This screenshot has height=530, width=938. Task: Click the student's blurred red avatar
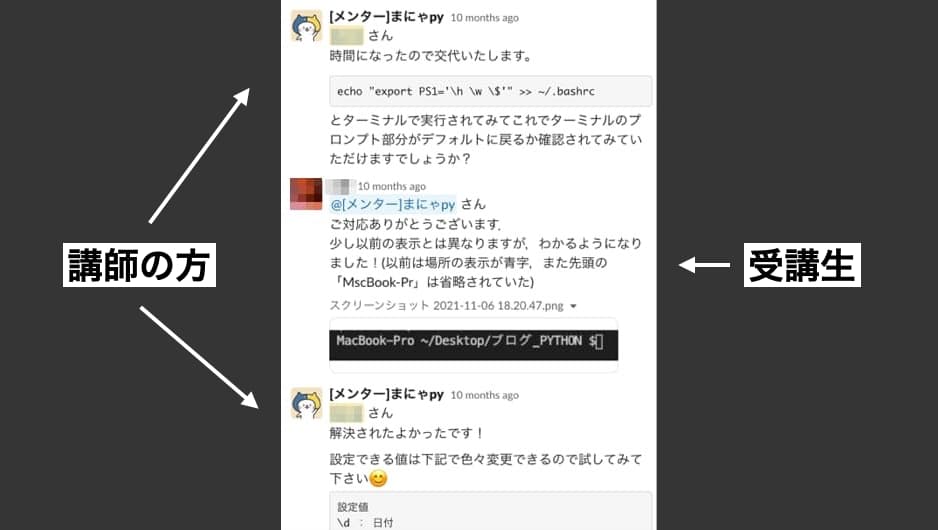click(x=306, y=194)
